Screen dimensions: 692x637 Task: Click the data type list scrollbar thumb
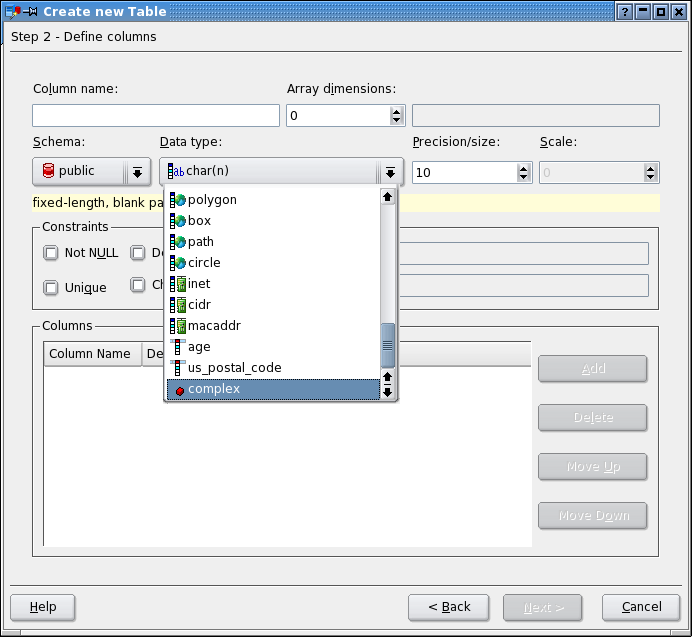pyautogui.click(x=388, y=344)
